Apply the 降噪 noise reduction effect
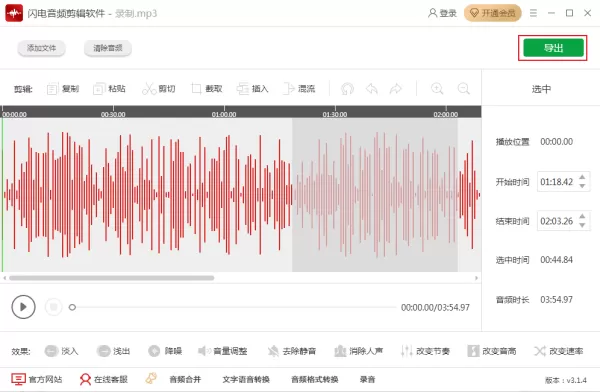 point(165,351)
